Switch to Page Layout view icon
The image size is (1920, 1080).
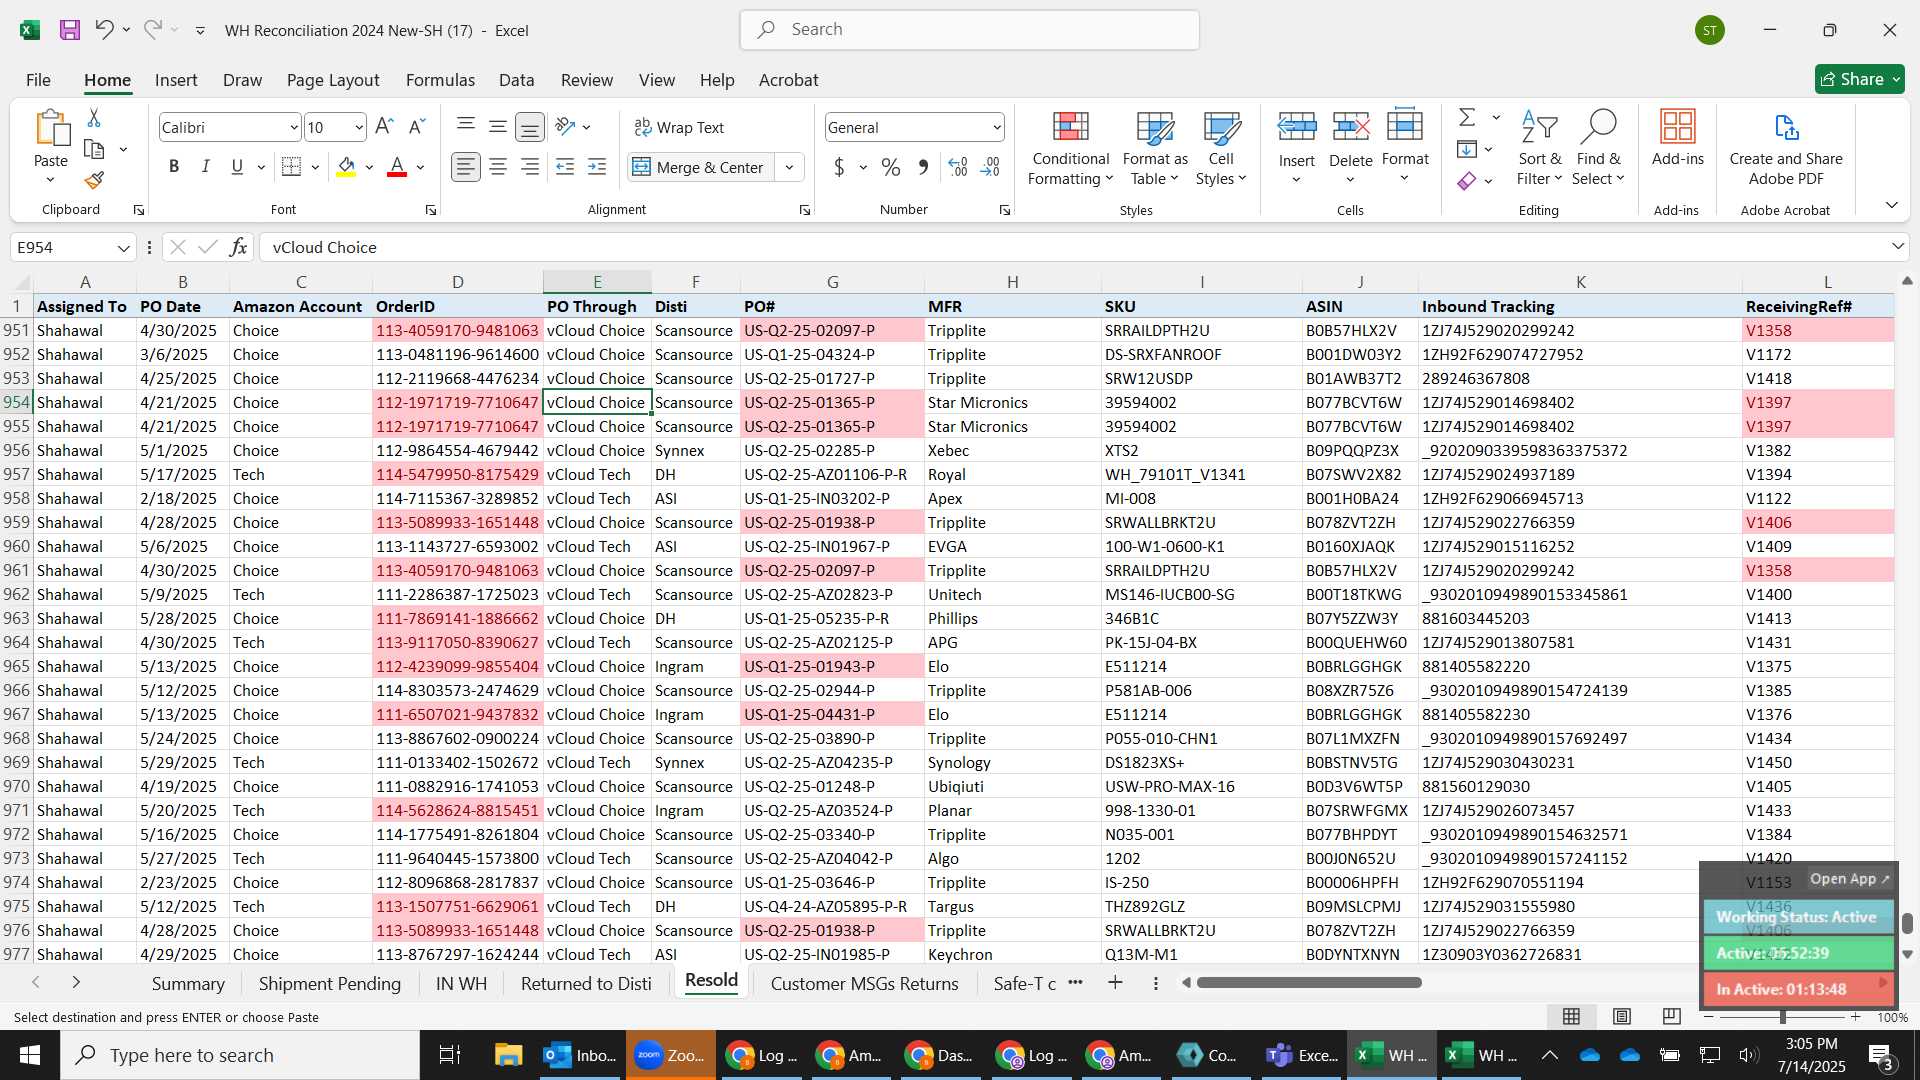coord(1622,1017)
